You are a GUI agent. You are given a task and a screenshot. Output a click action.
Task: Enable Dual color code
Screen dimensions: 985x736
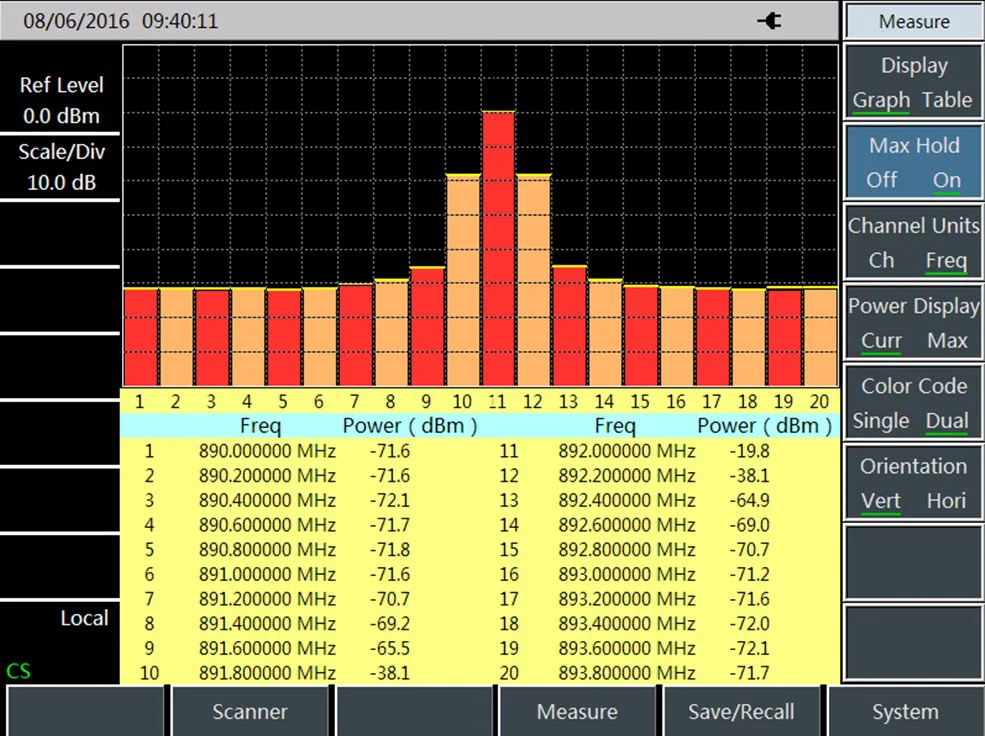(947, 421)
